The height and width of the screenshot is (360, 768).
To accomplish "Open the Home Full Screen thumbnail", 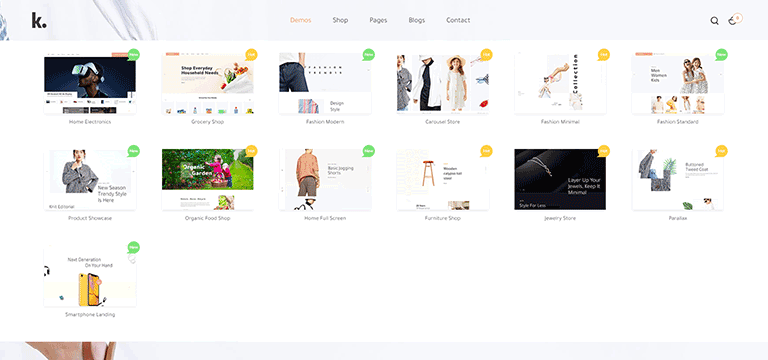I will 325,180.
